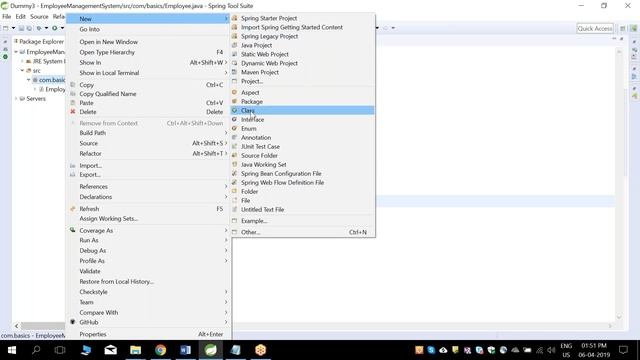Image resolution: width=640 pixels, height=360 pixels.
Task: Choose Other... in the New submenu
Action: point(302,232)
